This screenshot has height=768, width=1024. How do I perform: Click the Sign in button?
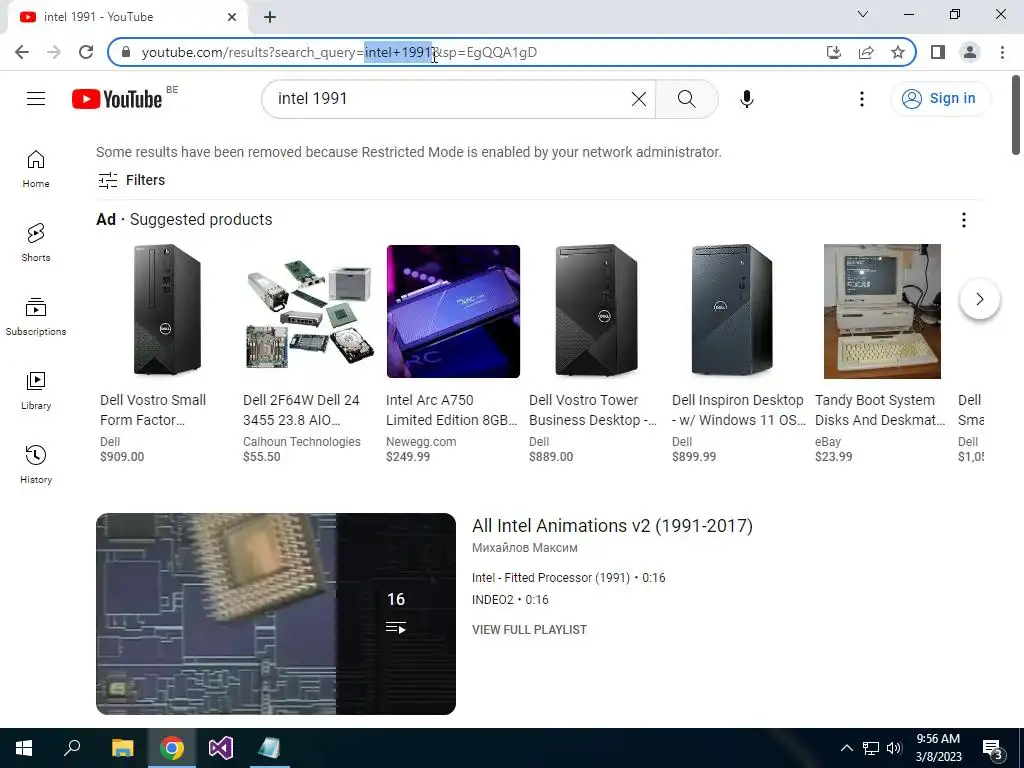(940, 99)
